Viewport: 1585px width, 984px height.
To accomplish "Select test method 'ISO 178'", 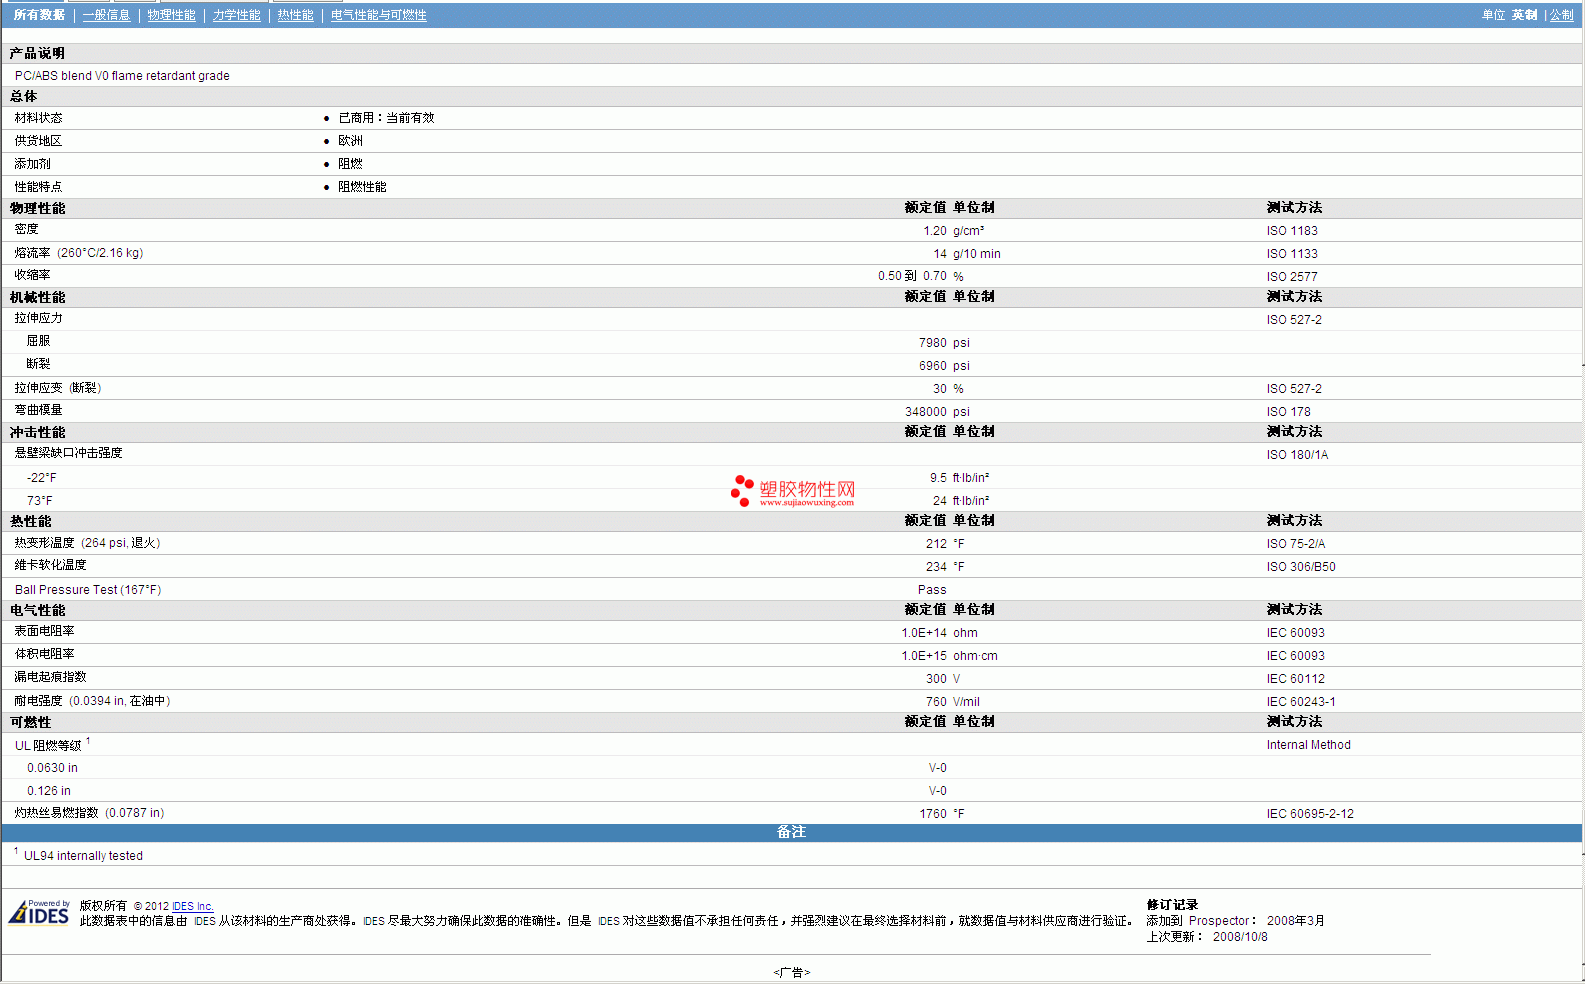I will click(1288, 412).
